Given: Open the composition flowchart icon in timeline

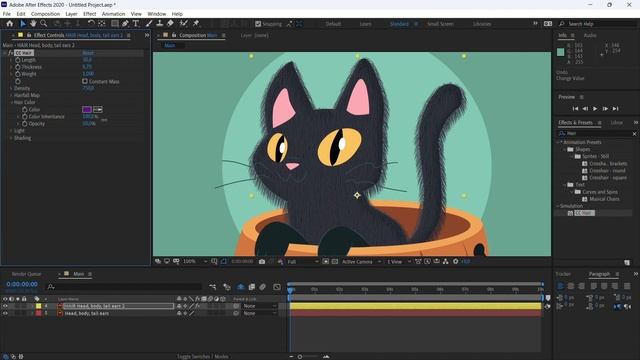Looking at the screenshot, I should (x=212, y=287).
